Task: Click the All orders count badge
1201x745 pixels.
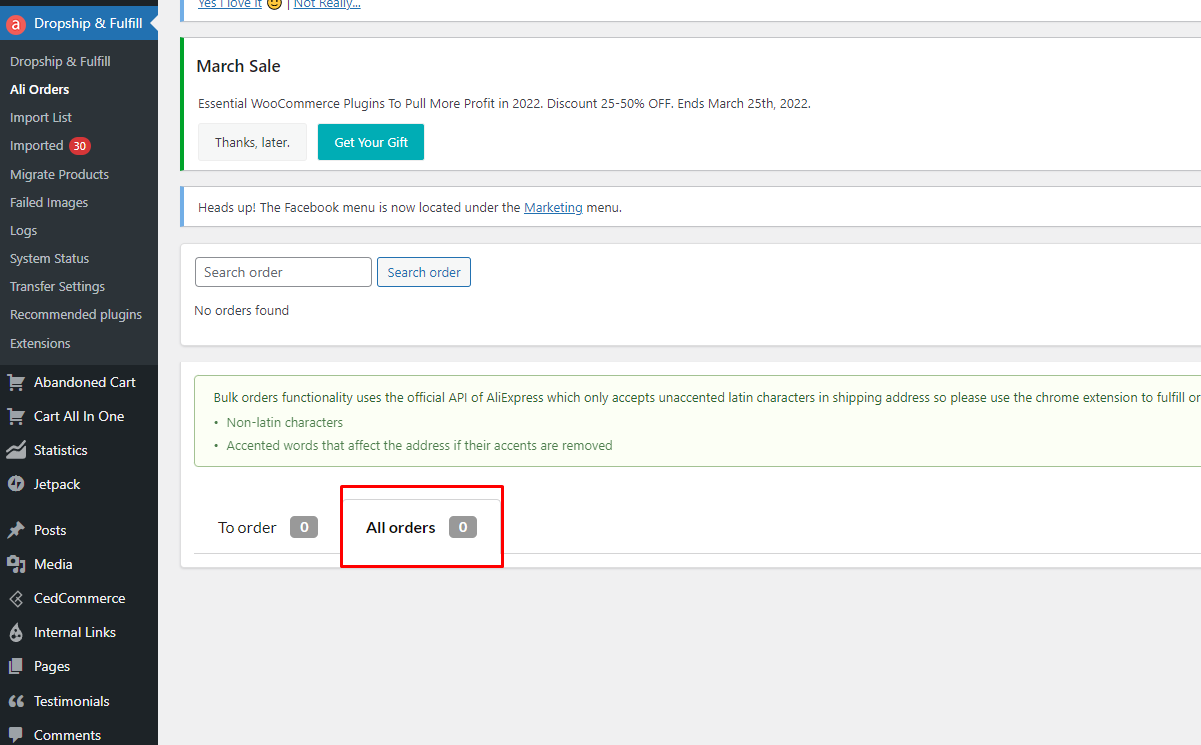Action: coord(463,527)
